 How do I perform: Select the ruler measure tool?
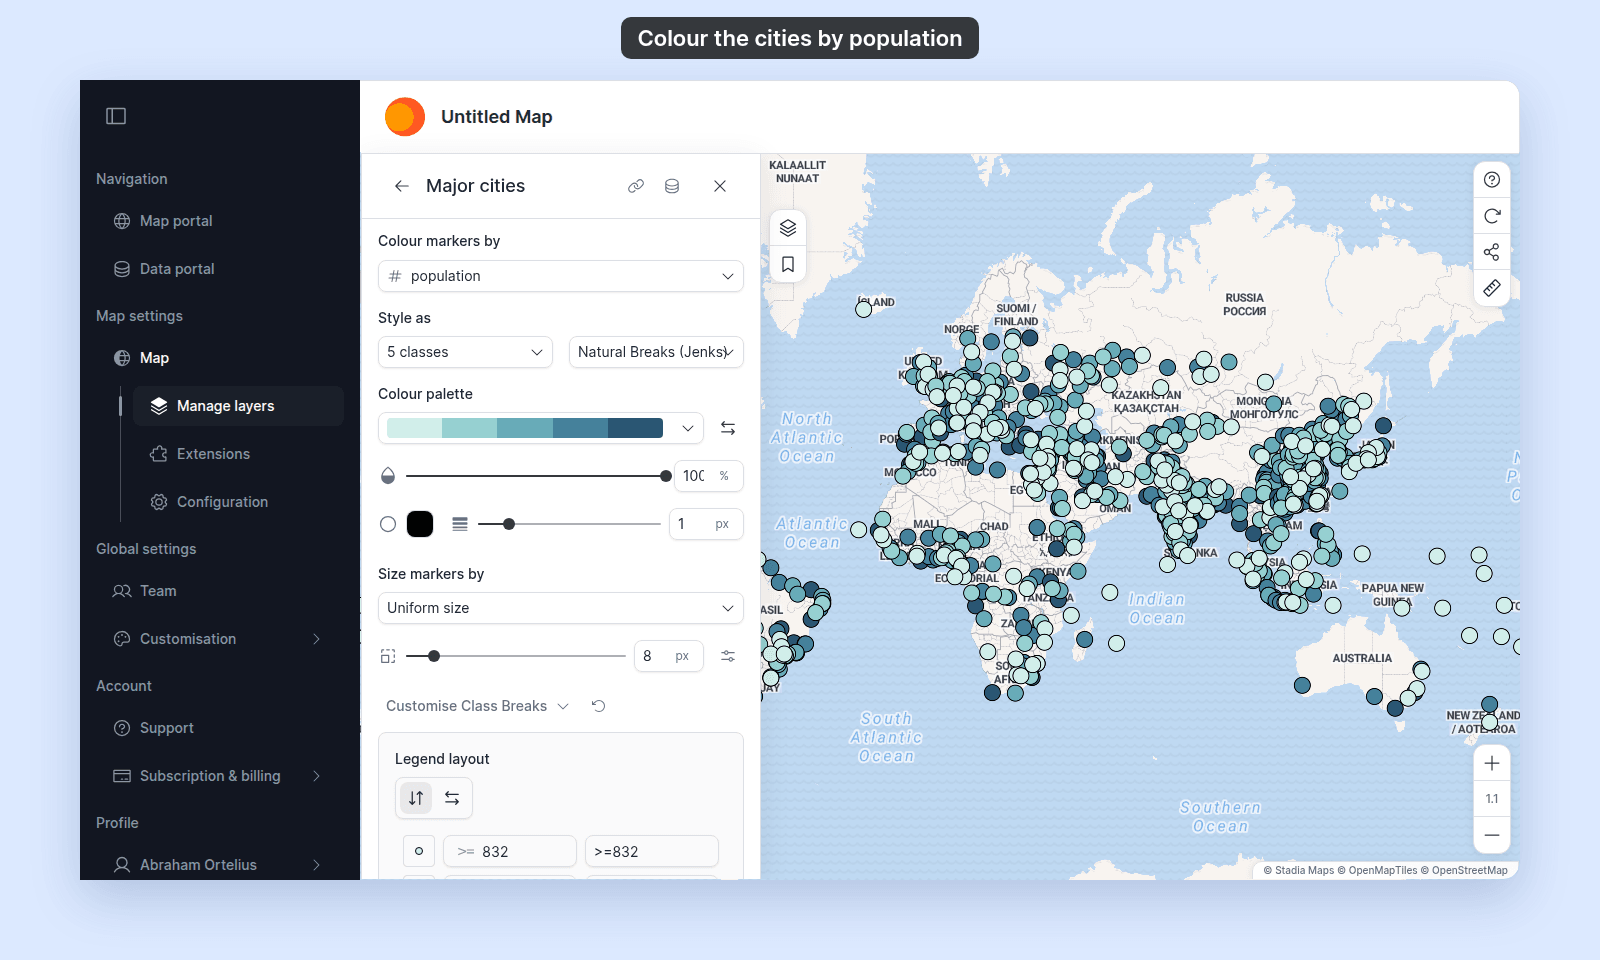coord(1492,288)
